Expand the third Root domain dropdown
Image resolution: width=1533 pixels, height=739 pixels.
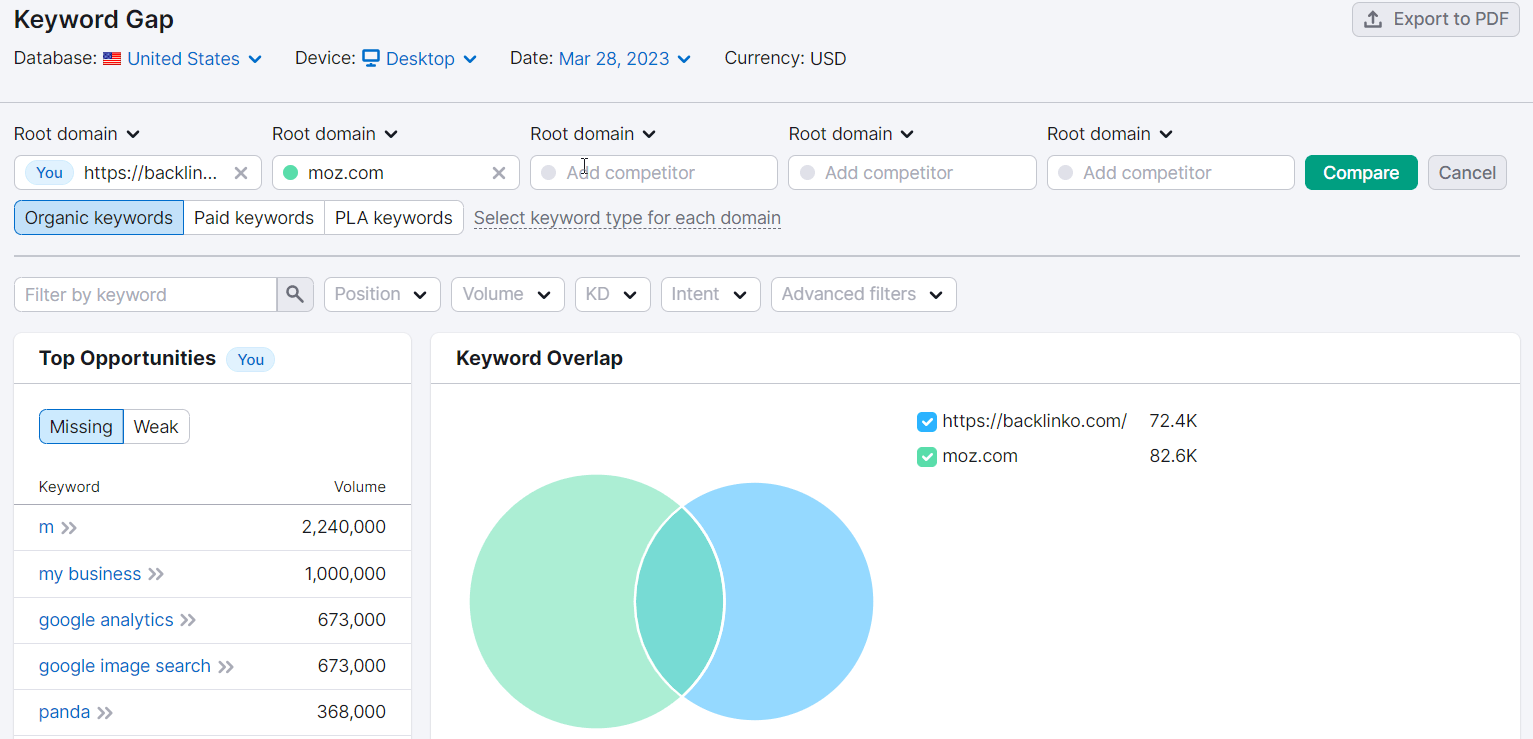point(593,134)
